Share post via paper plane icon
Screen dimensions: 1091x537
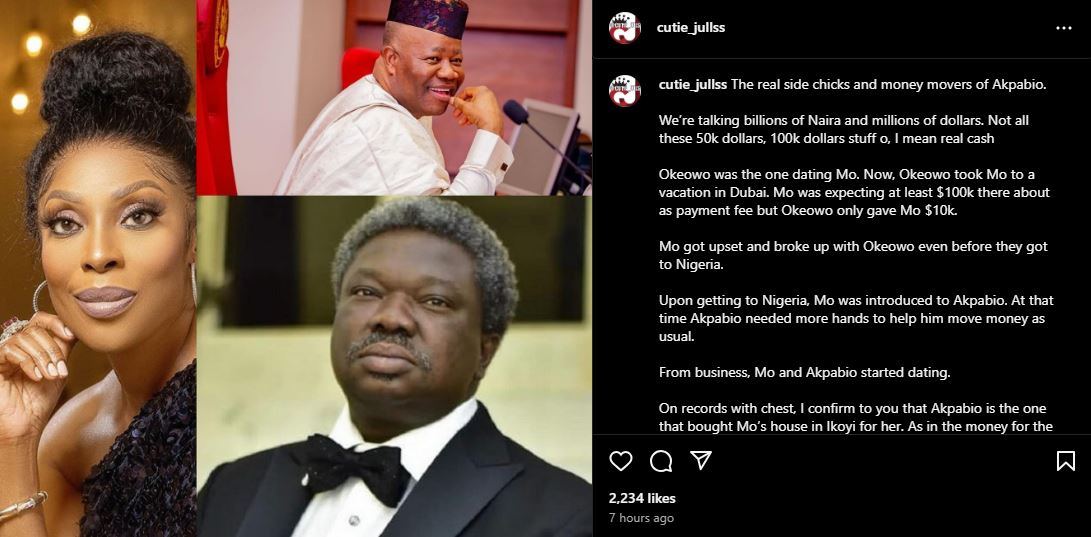[701, 460]
